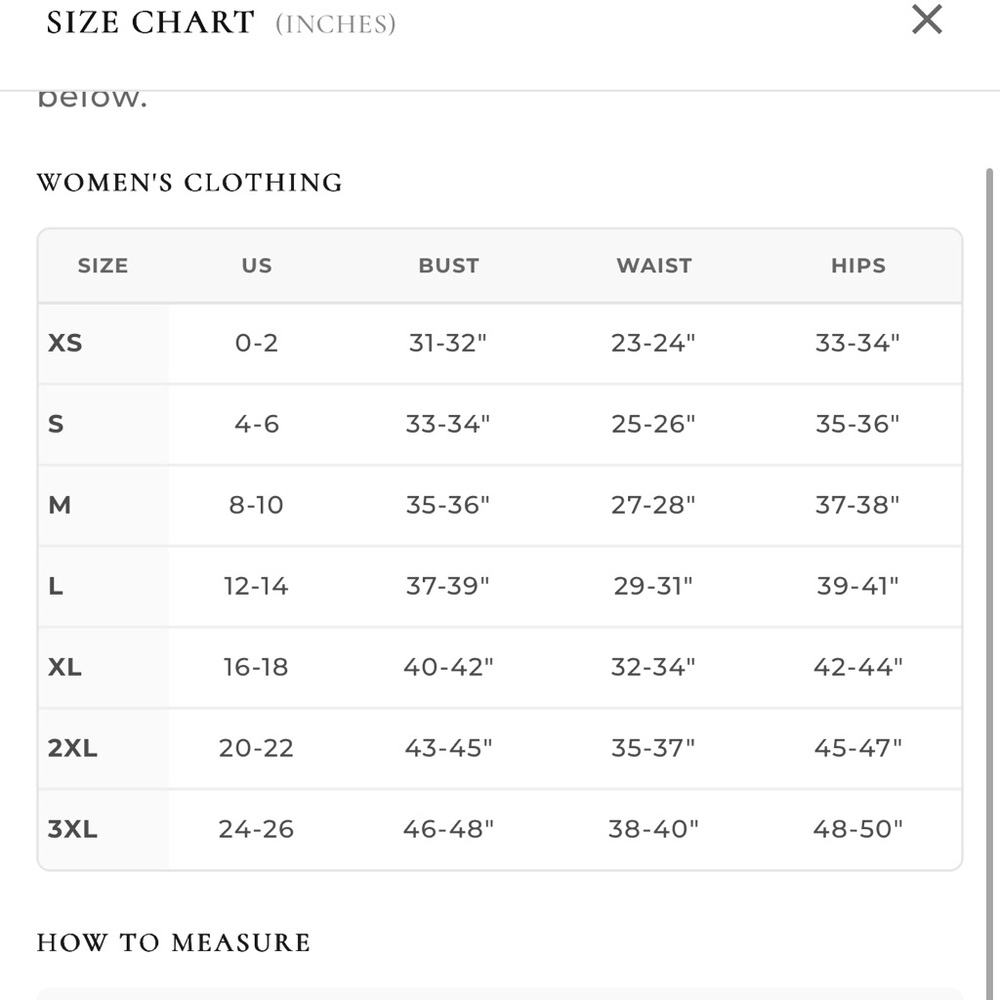Viewport: 1000px width, 1000px height.
Task: Click the 37-39" bust value for L
Action: [x=448, y=586]
